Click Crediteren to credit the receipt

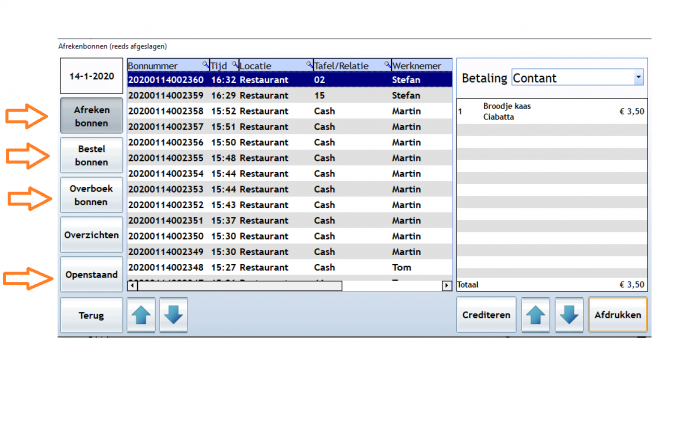(487, 315)
